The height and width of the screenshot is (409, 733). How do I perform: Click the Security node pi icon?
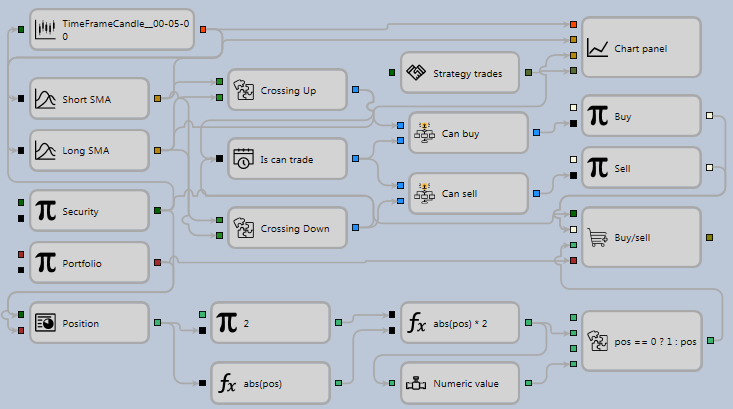pos(46,211)
